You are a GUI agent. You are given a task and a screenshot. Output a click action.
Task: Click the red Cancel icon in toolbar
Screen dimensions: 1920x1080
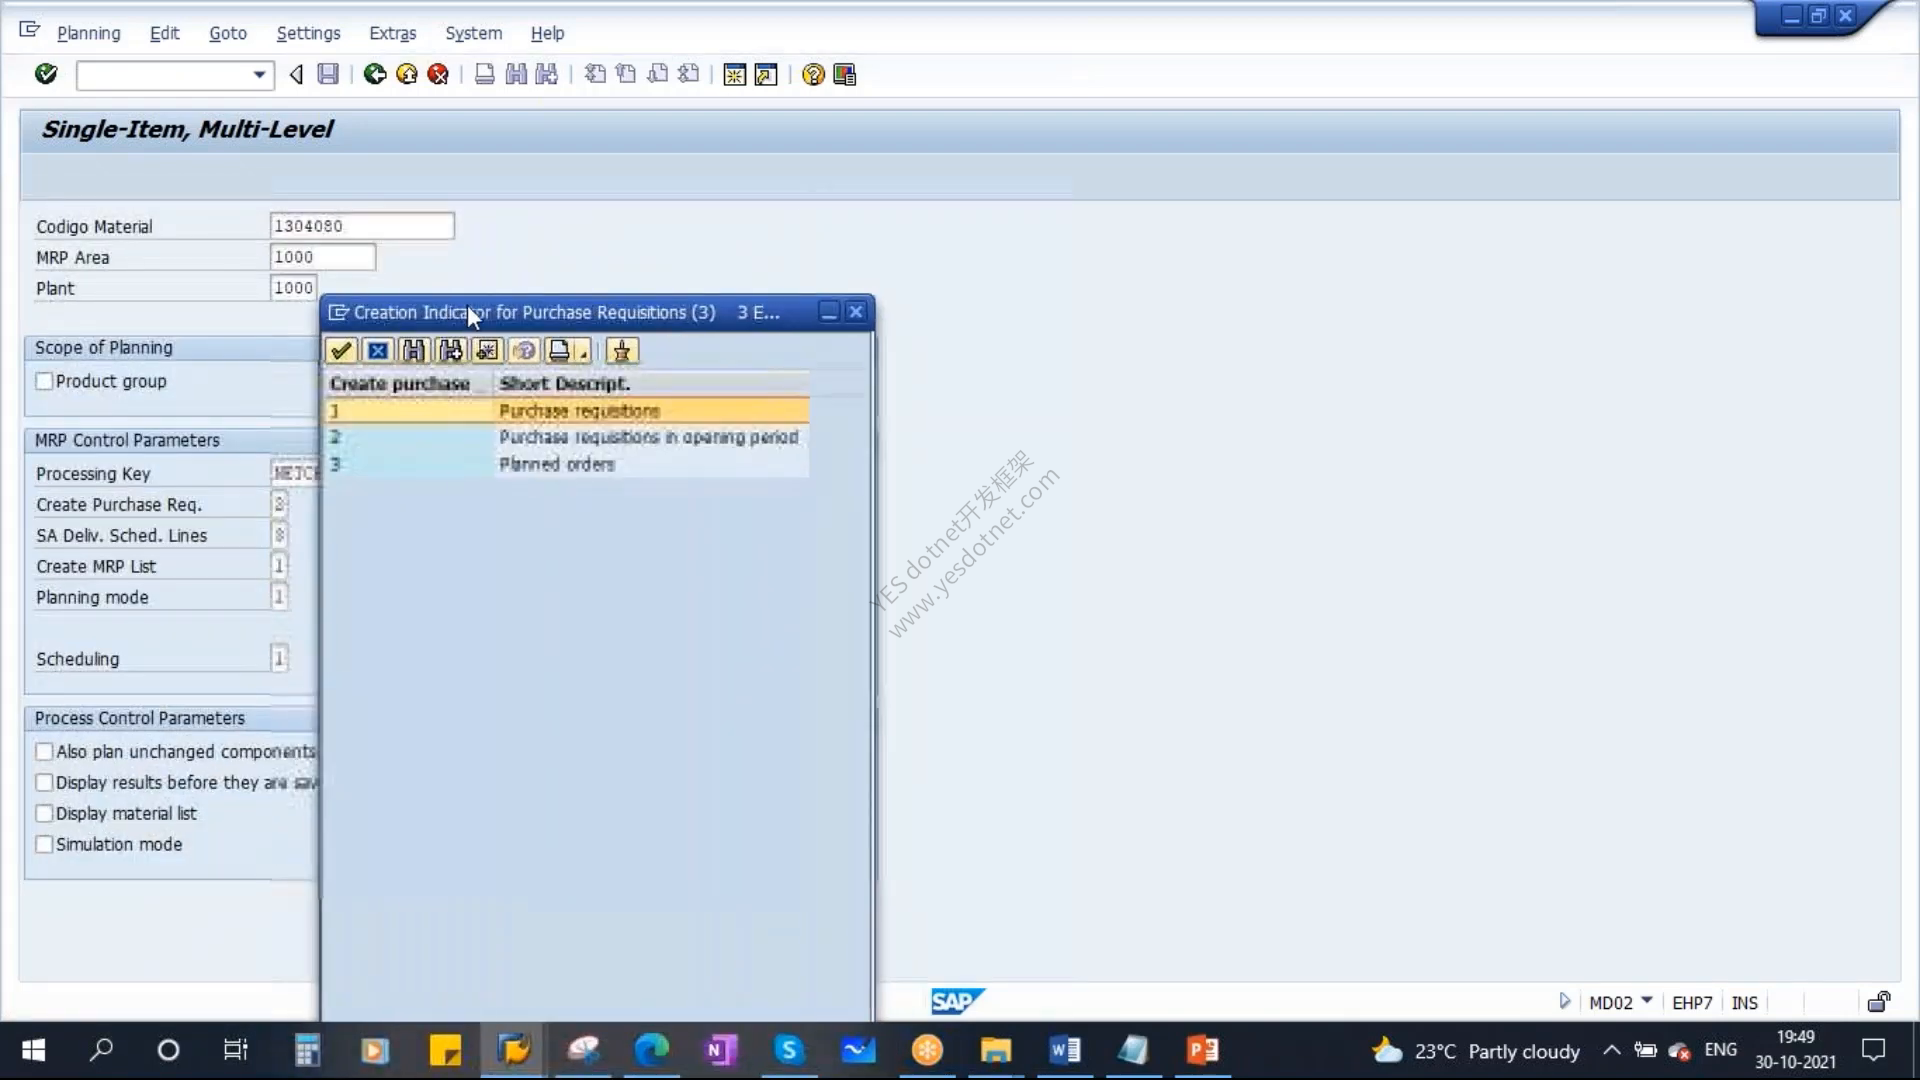(x=438, y=74)
